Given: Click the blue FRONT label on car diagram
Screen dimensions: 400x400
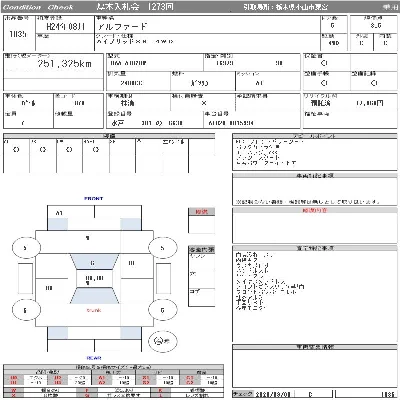Looking at the screenshot, I should (94, 198).
